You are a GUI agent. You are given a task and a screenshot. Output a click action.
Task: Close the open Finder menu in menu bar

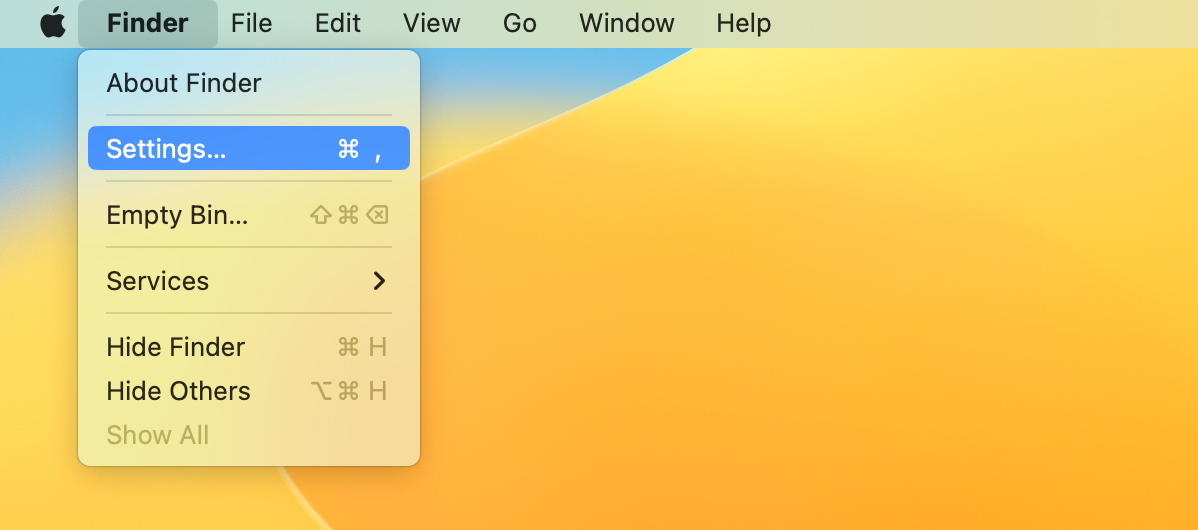[147, 23]
